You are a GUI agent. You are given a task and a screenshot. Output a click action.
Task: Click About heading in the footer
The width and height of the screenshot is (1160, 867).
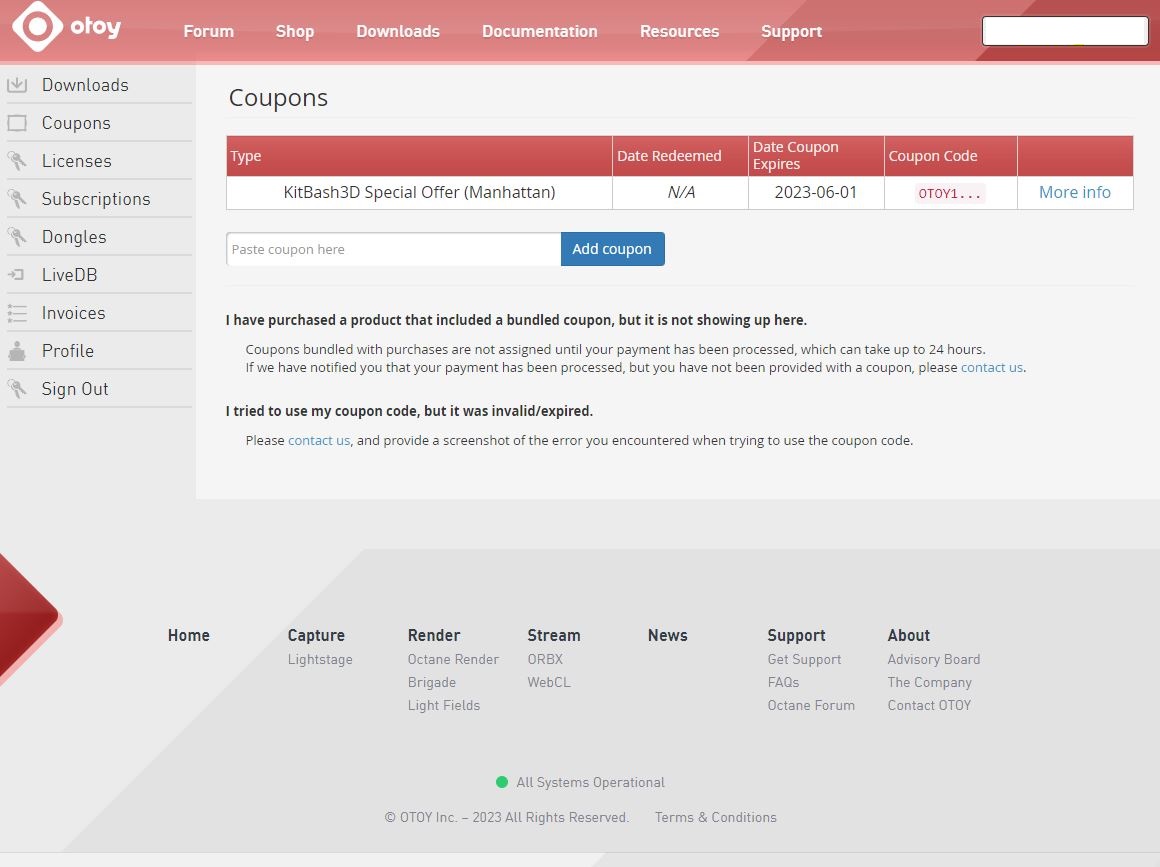pyautogui.click(x=908, y=635)
